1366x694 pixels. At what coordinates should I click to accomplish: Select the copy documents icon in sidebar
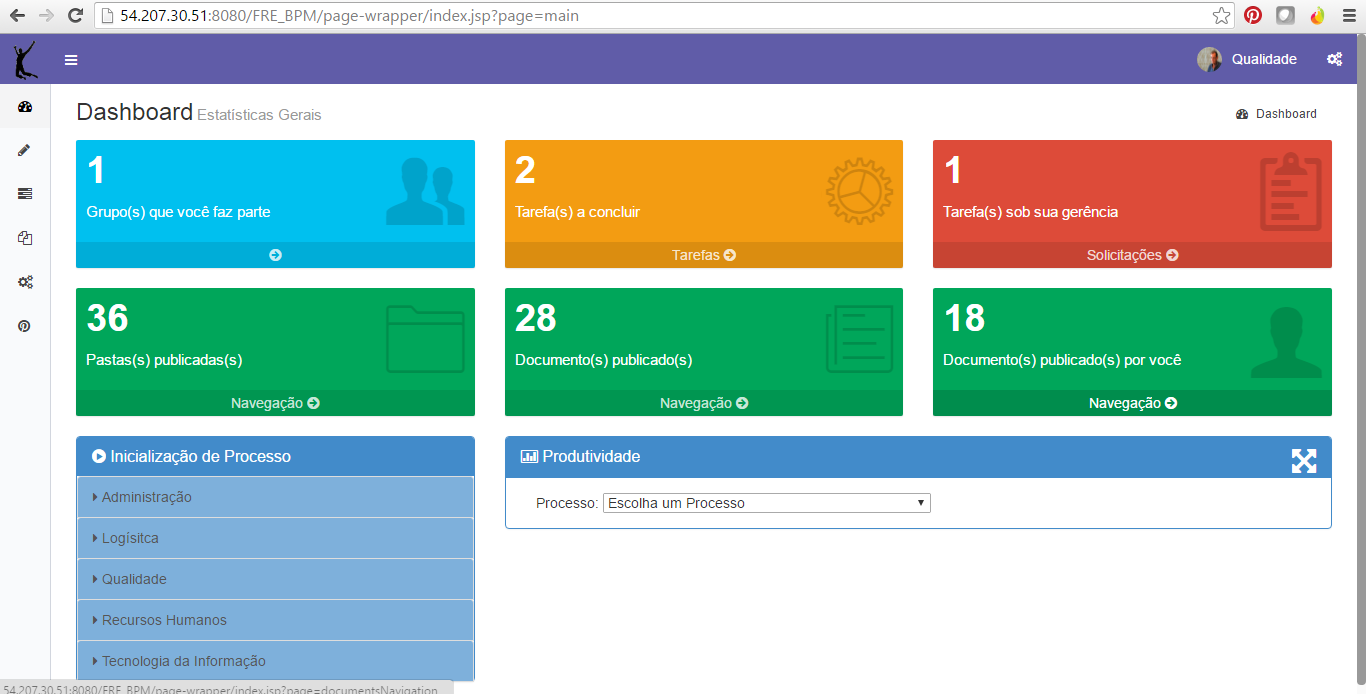[25, 238]
